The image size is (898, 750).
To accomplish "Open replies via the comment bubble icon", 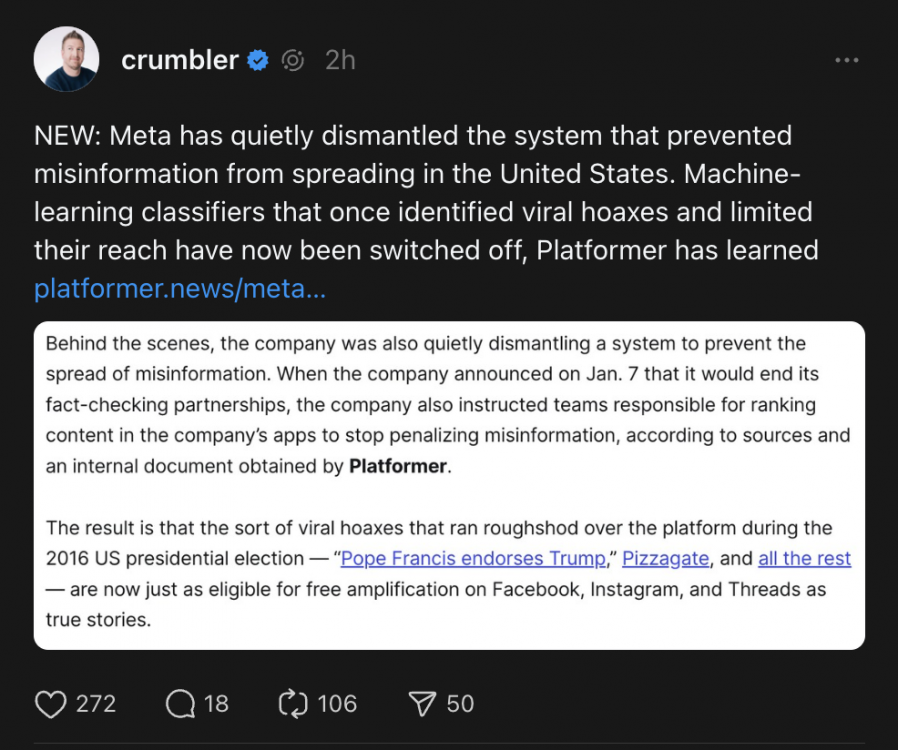I will coord(180,704).
